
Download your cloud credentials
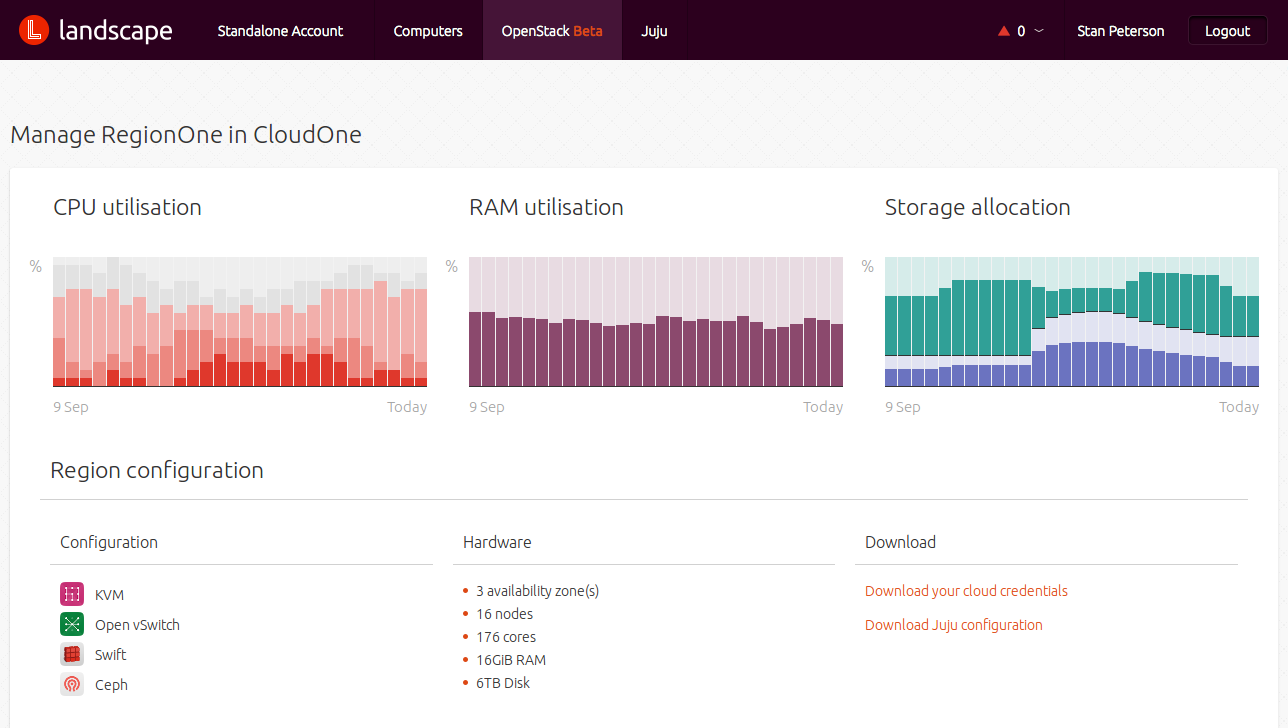pos(966,591)
